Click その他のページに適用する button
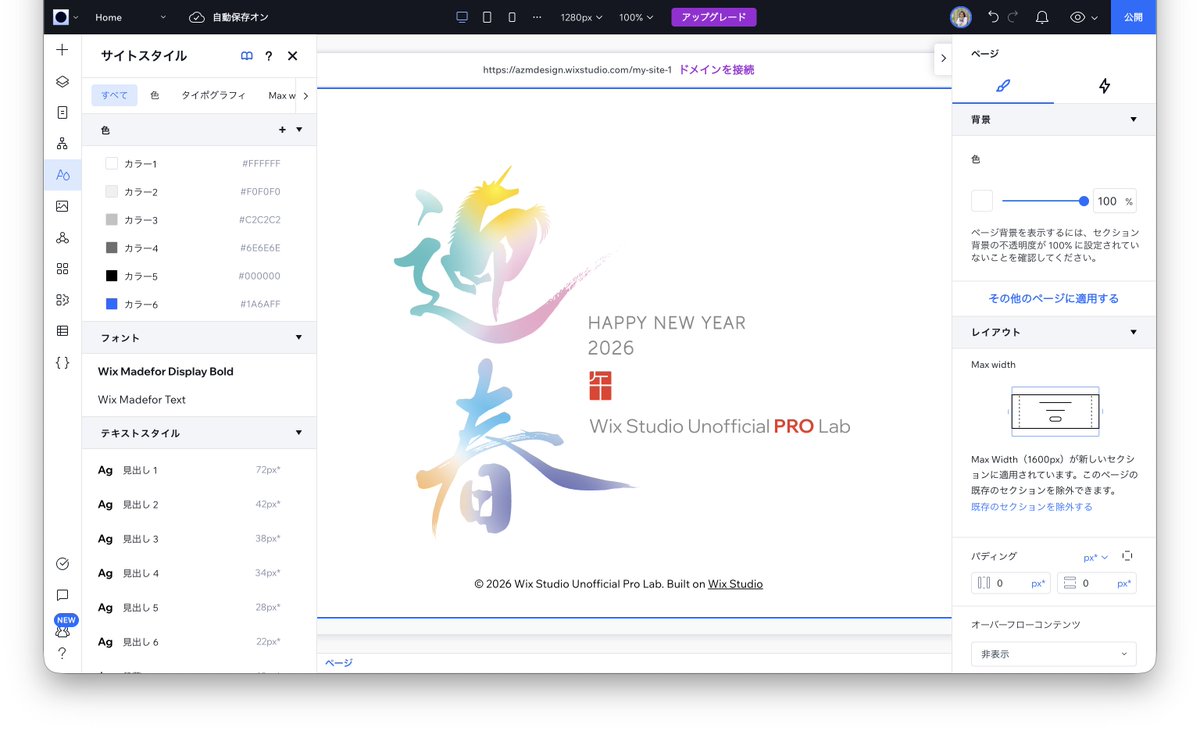 [1054, 298]
